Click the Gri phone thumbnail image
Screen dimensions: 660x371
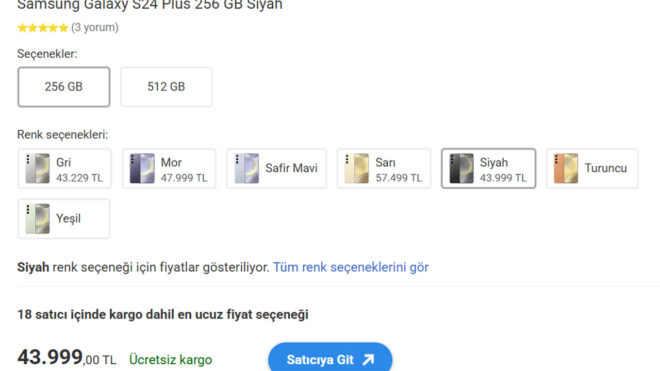[37, 168]
